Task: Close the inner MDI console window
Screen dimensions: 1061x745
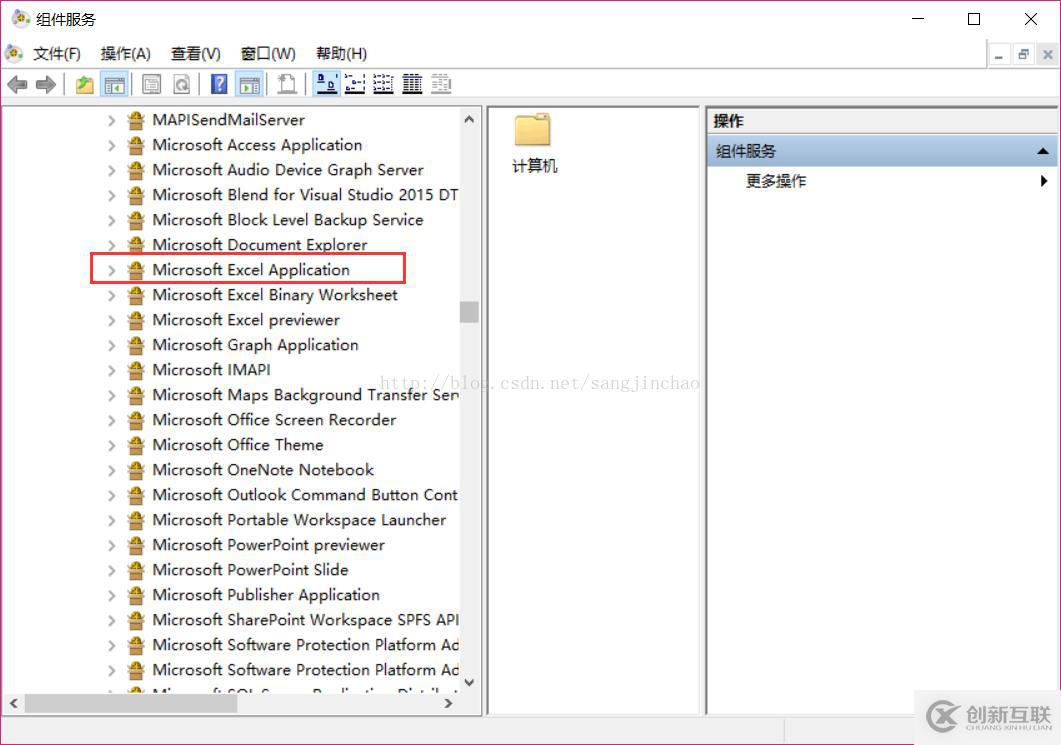Action: click(1047, 55)
